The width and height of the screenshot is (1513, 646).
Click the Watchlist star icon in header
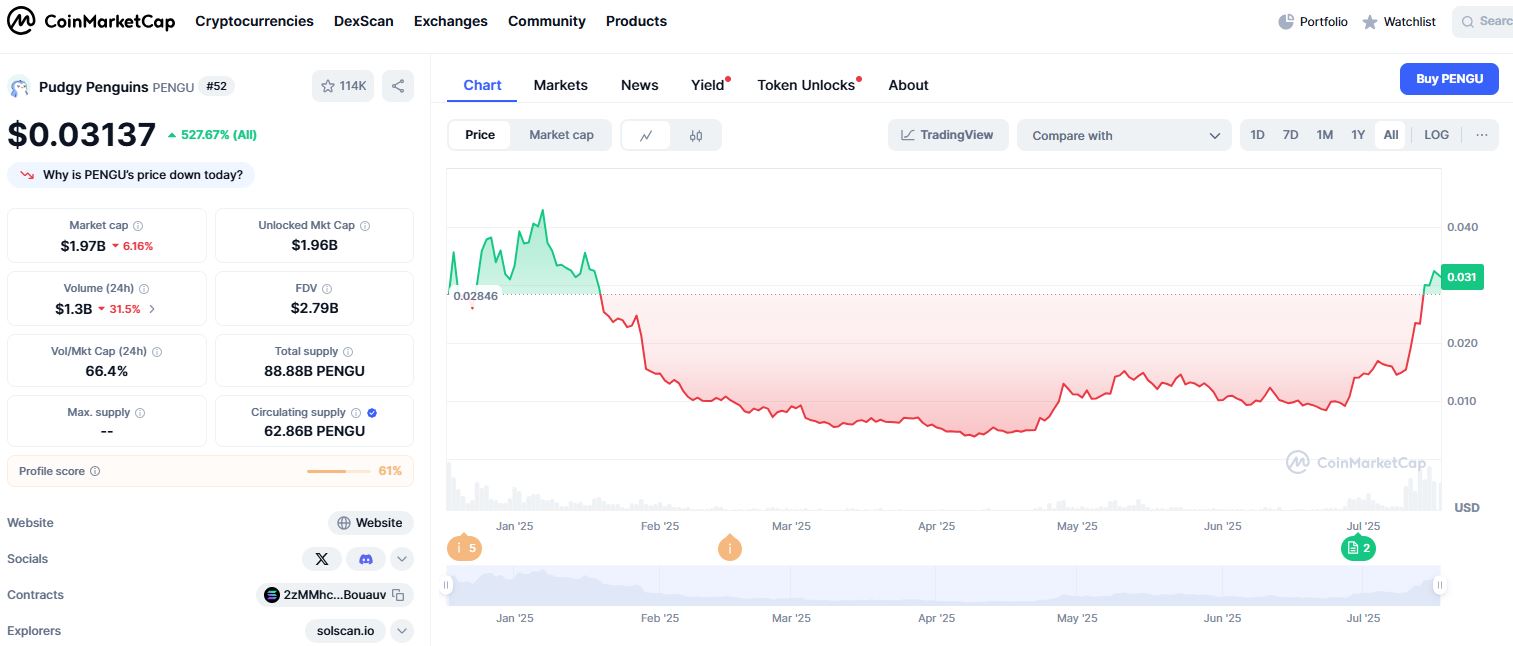coord(1370,22)
